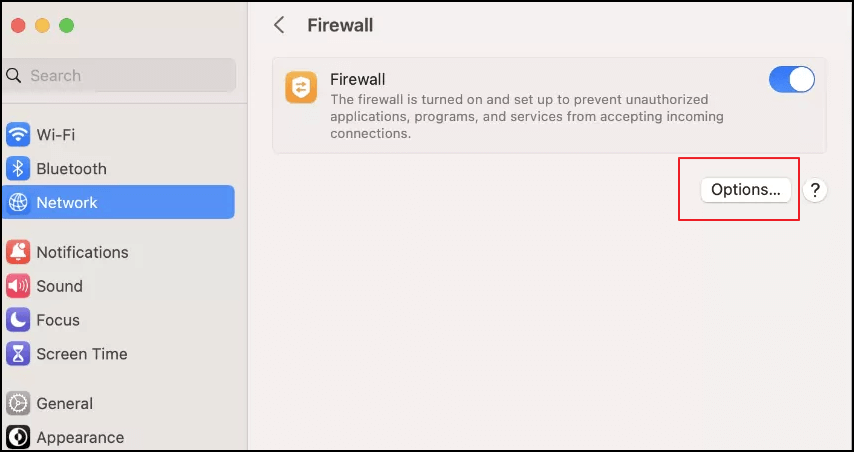This screenshot has height=452, width=854.
Task: Open Screen Time settings label
Action: pyautogui.click(x=82, y=354)
